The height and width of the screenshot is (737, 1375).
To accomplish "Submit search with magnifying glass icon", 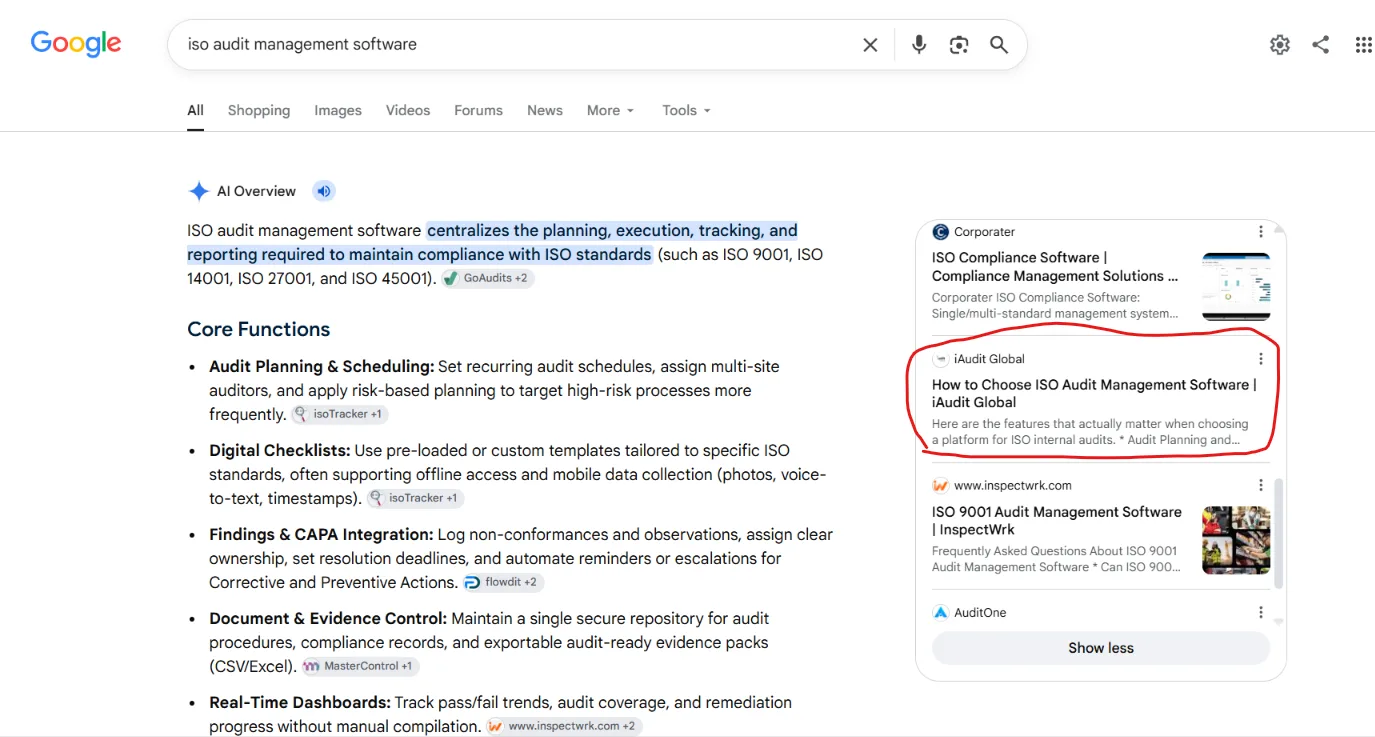I will tap(999, 45).
